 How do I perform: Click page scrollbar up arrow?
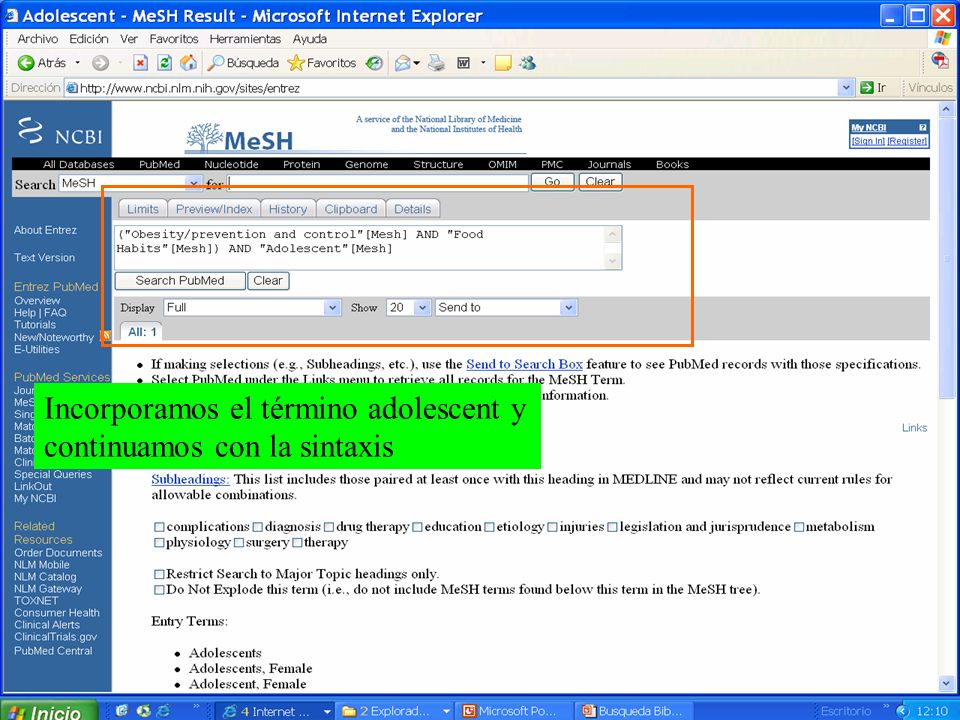tap(947, 110)
